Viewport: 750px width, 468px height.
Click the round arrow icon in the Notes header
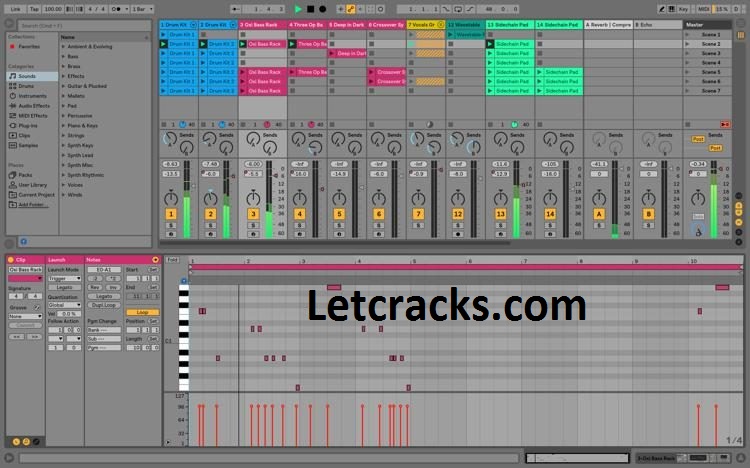point(155,260)
